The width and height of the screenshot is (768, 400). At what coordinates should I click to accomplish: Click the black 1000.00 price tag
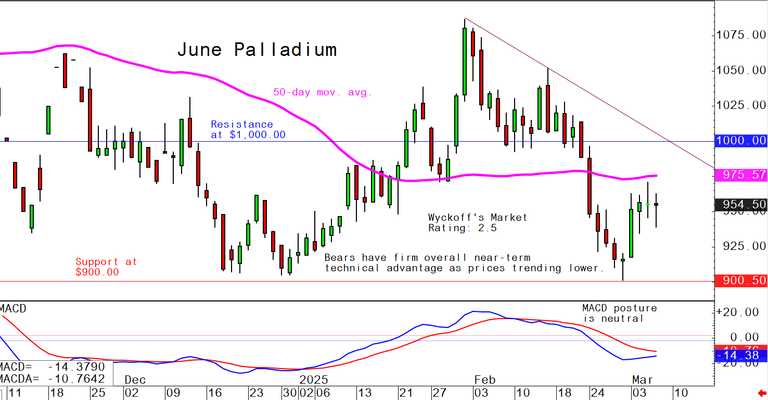click(x=741, y=142)
